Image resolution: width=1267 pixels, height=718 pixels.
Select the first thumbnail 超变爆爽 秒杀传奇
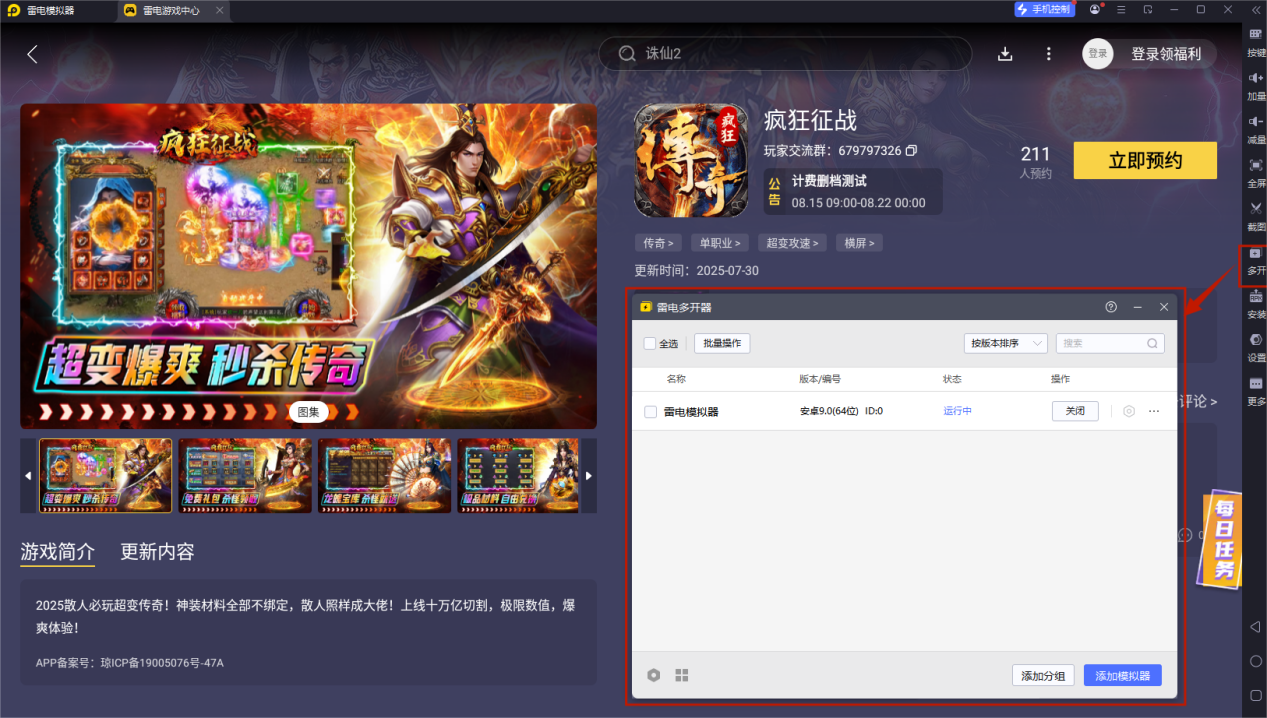click(105, 476)
